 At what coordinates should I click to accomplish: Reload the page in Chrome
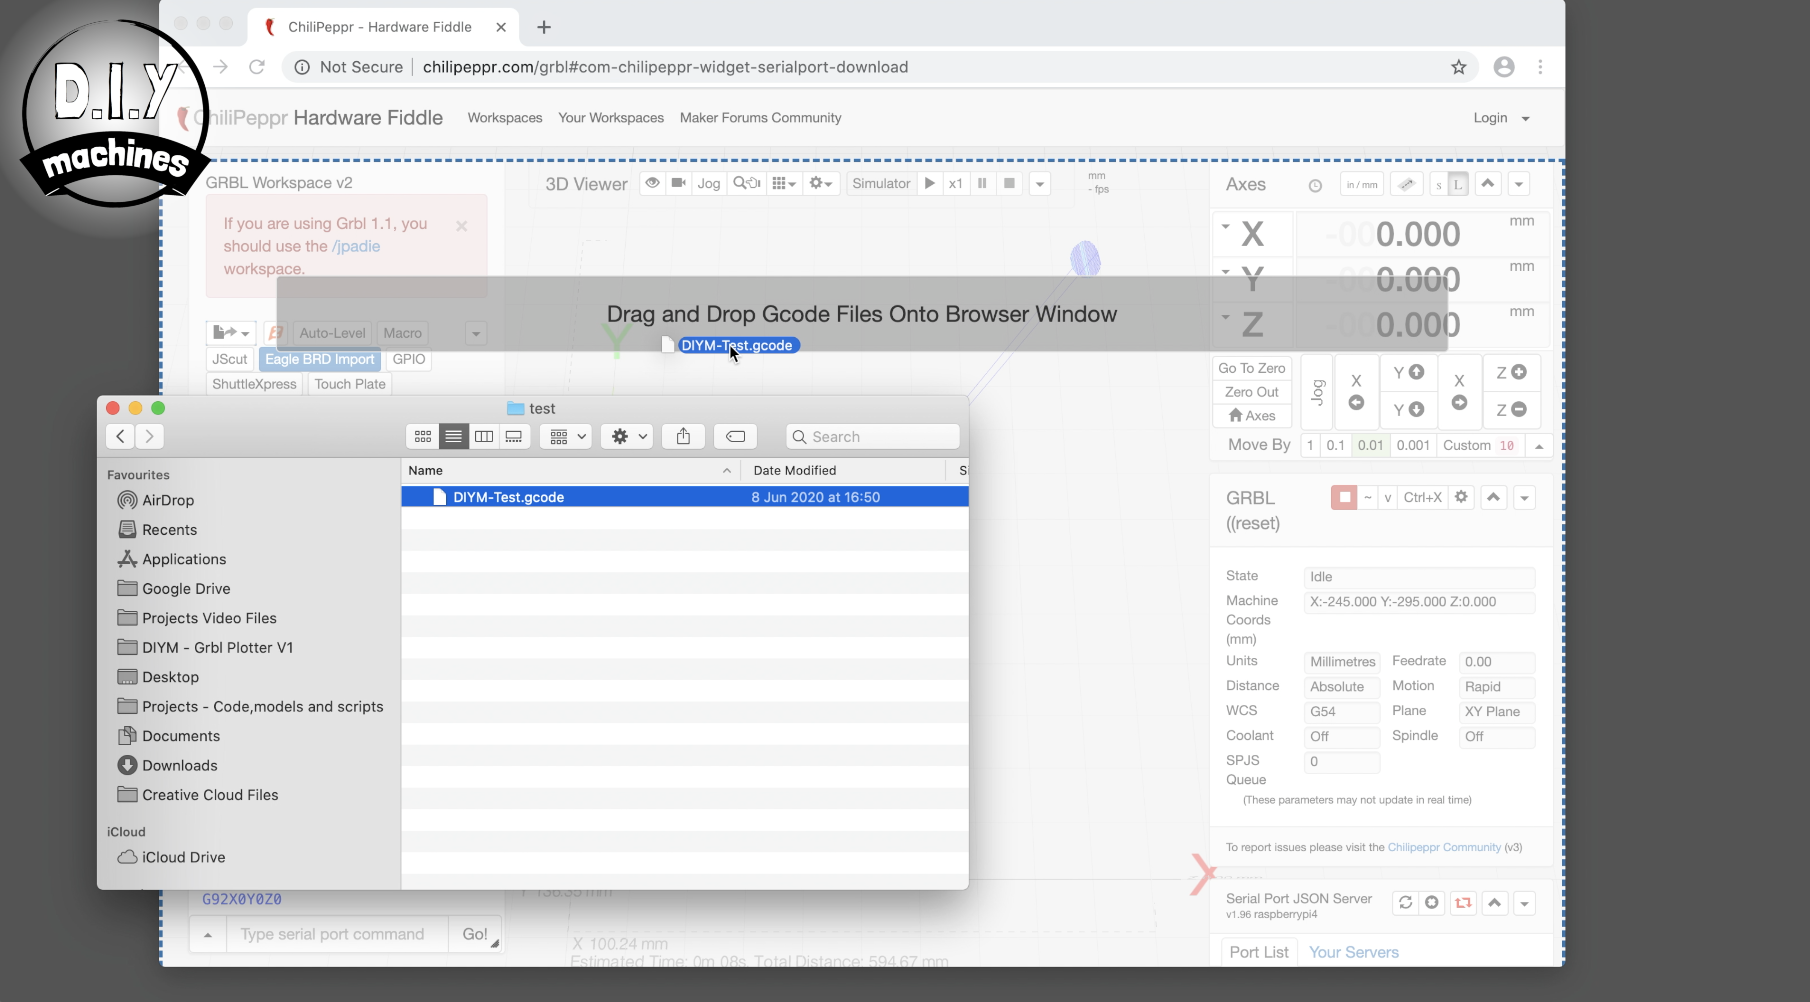[x=257, y=67]
